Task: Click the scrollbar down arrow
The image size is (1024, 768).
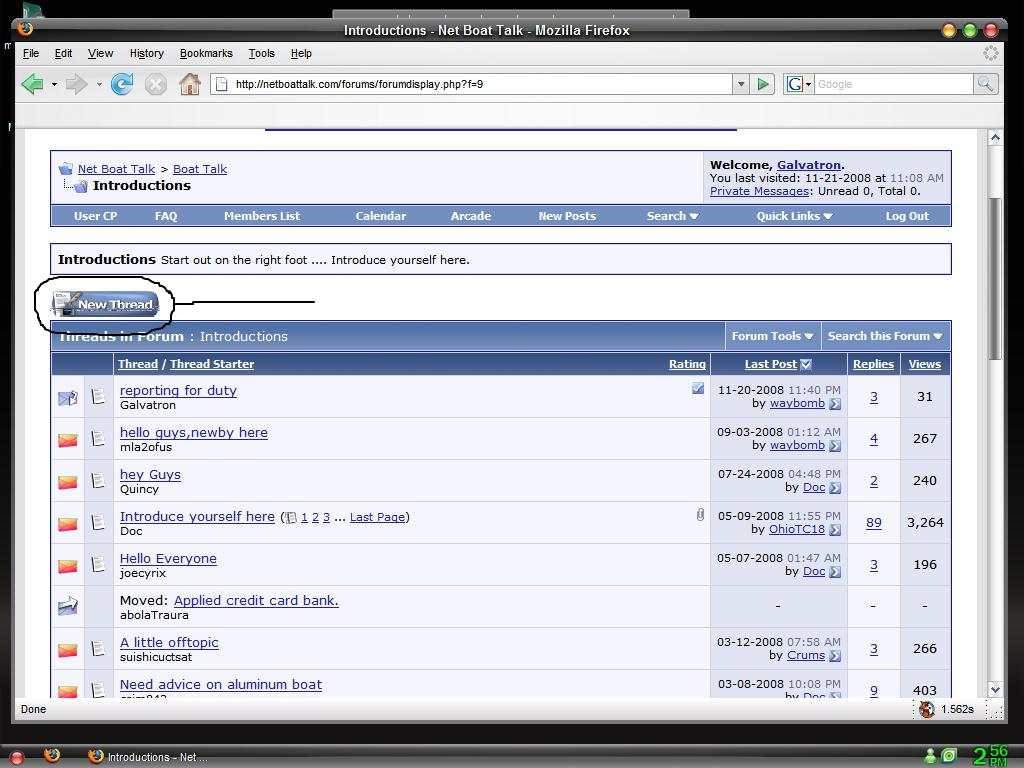Action: [995, 689]
